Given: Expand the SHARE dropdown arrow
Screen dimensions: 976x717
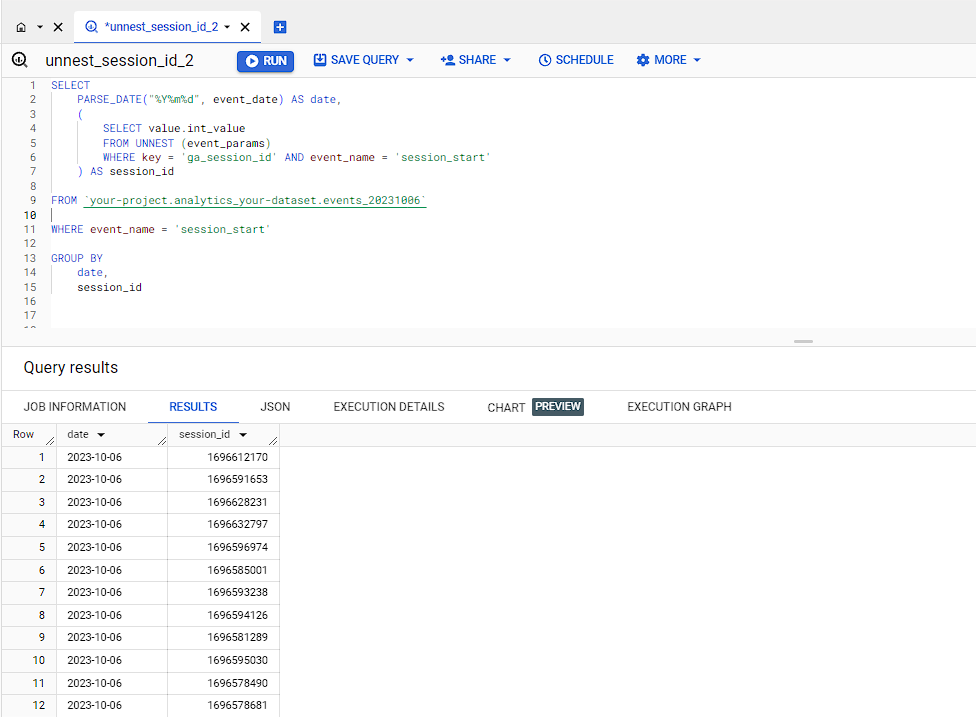Looking at the screenshot, I should tap(507, 60).
